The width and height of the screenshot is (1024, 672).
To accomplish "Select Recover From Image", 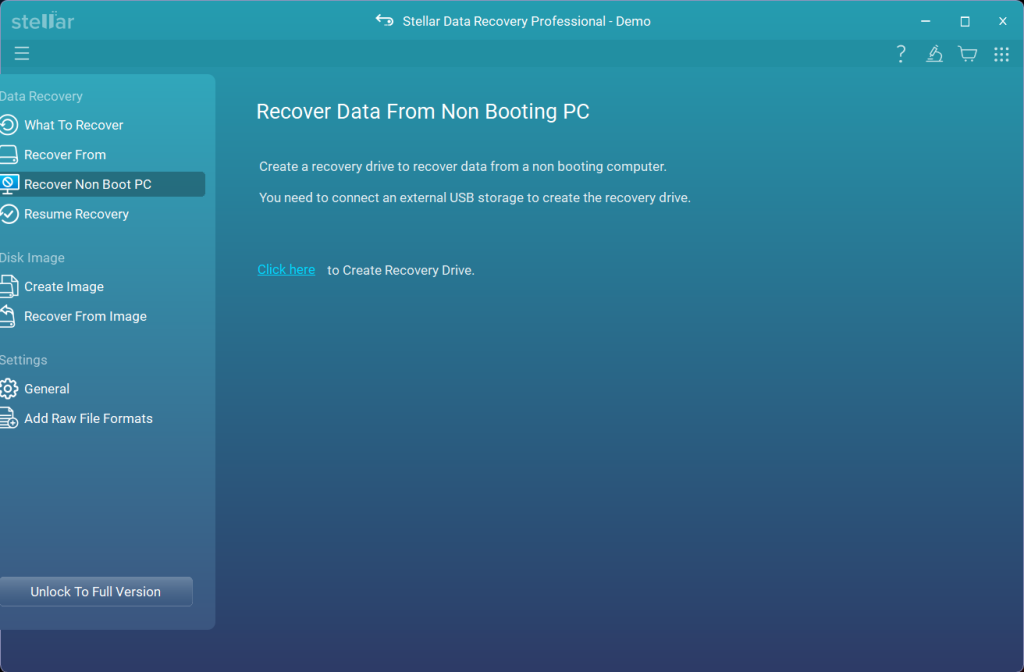I will (x=84, y=316).
